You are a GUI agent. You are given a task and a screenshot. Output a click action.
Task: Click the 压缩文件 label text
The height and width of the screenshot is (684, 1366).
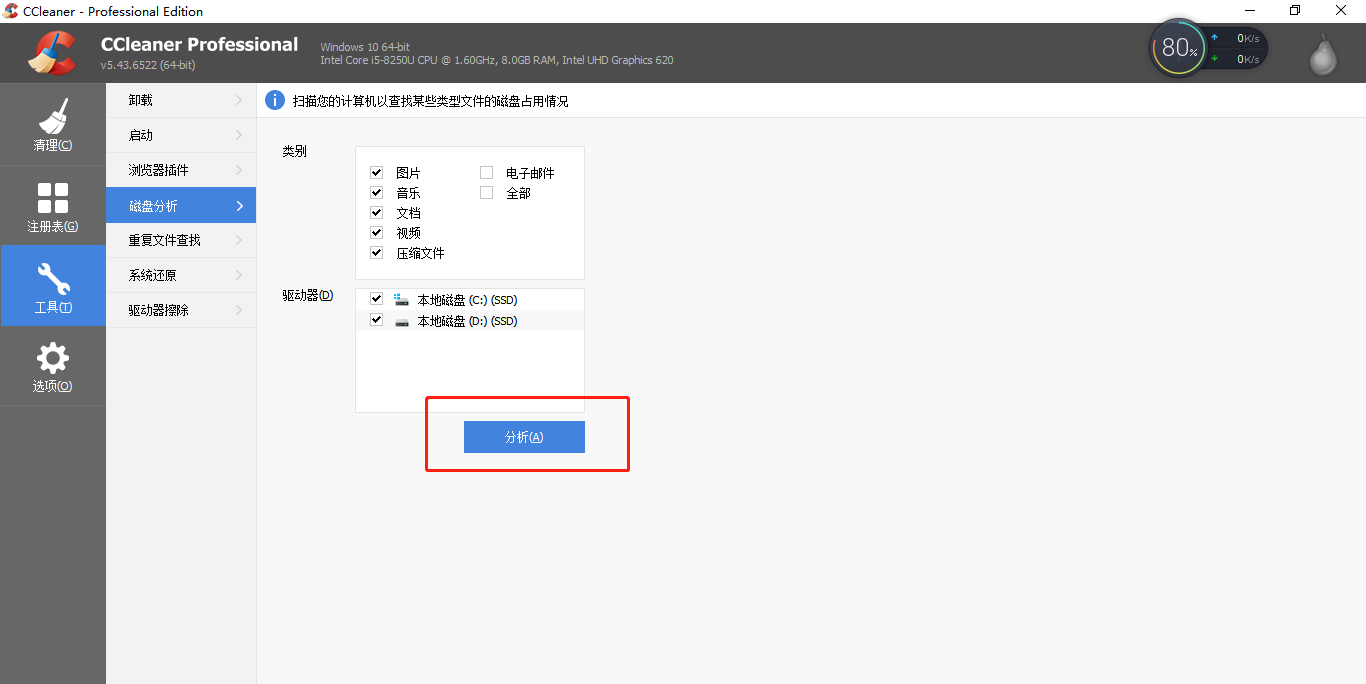click(x=420, y=253)
